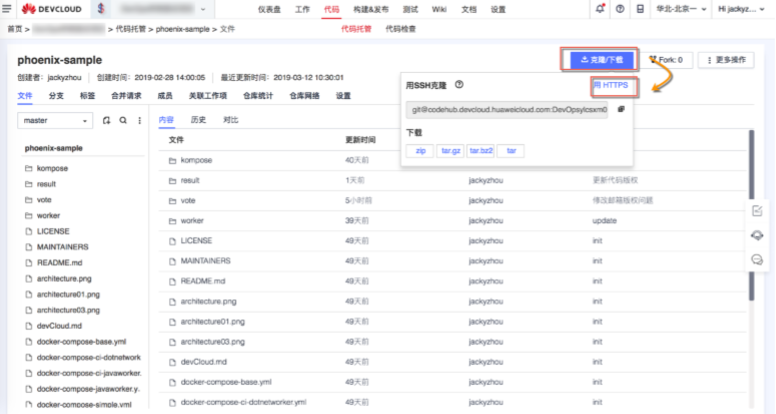This screenshot has width=776, height=414.
Task: Click the DevCloud logo
Action: pos(51,9)
